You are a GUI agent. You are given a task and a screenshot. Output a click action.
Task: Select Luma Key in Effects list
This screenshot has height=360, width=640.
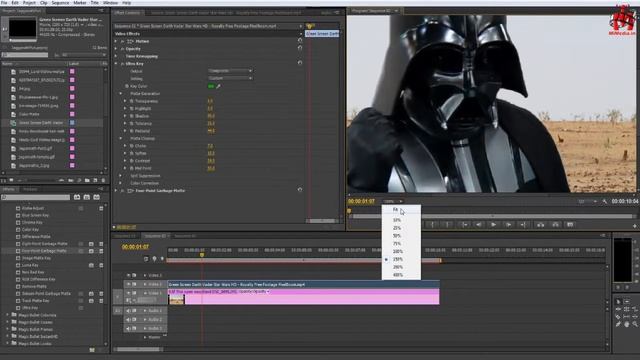(30, 265)
